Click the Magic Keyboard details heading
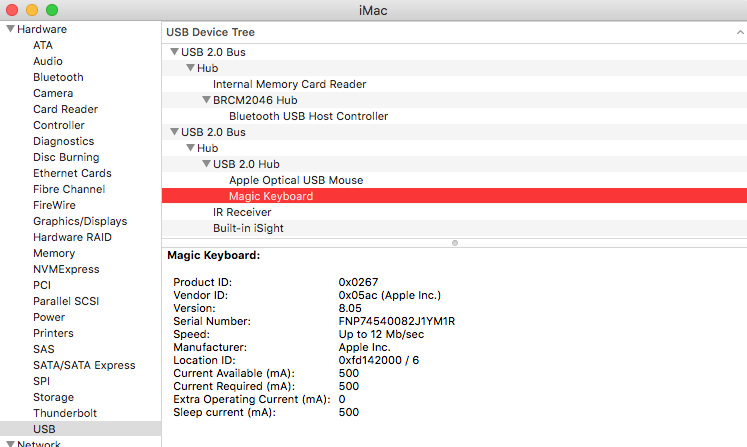747x447 pixels. (x=213, y=255)
